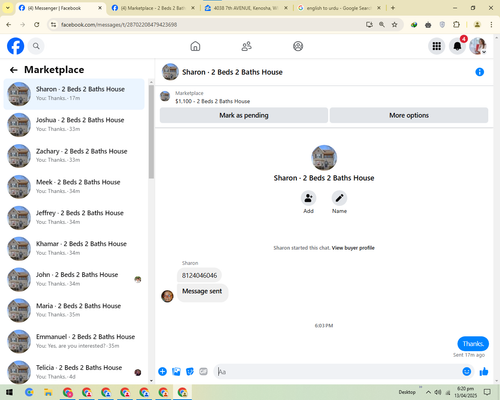
Task: Click Sharon's avatar beside messages
Action: pos(167,296)
